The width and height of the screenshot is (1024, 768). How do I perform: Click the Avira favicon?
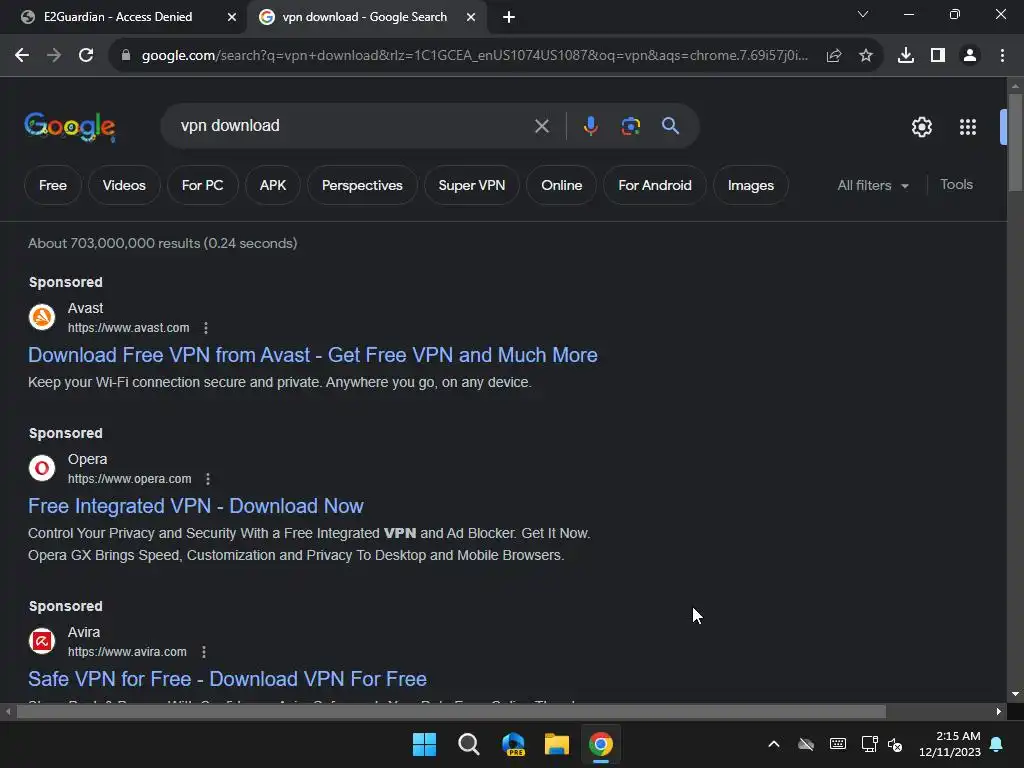(x=42, y=641)
